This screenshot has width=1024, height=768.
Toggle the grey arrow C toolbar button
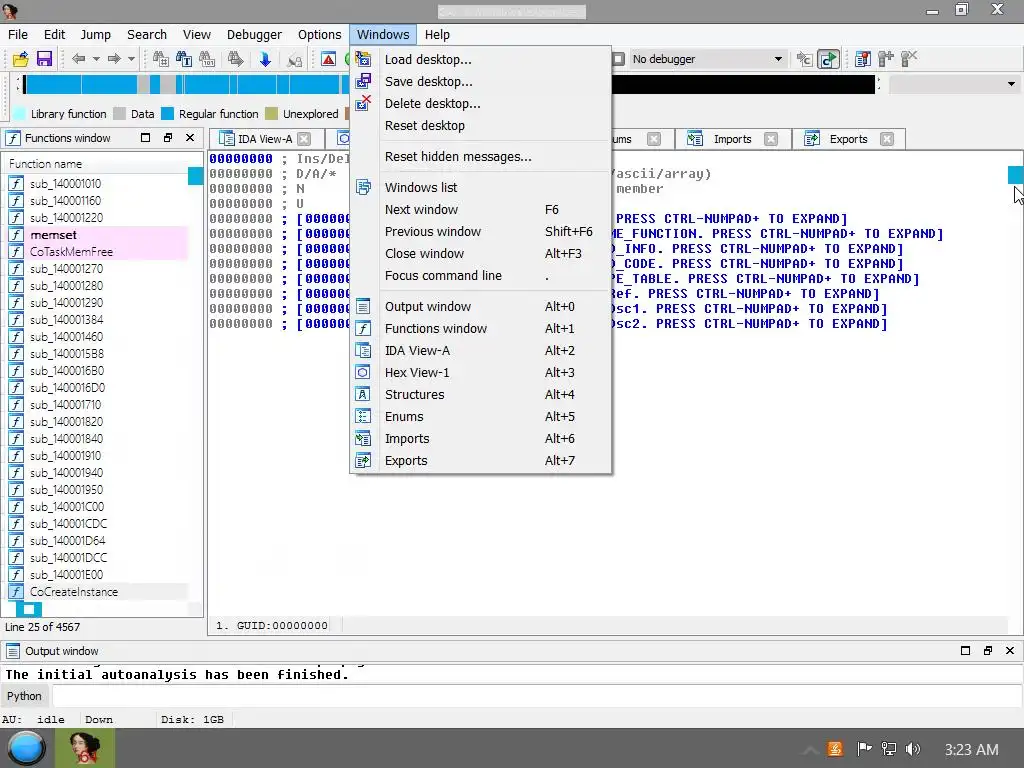pyautogui.click(x=804, y=59)
